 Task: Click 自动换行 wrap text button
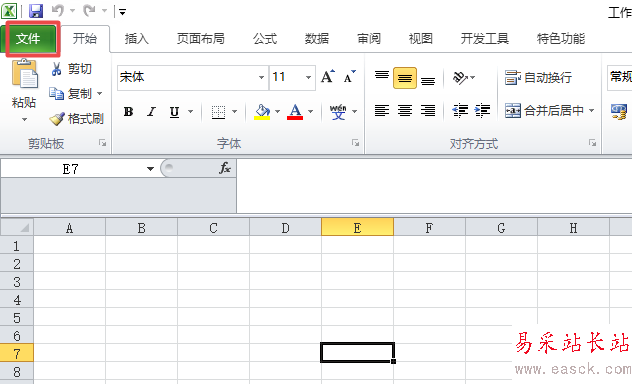[x=538, y=77]
